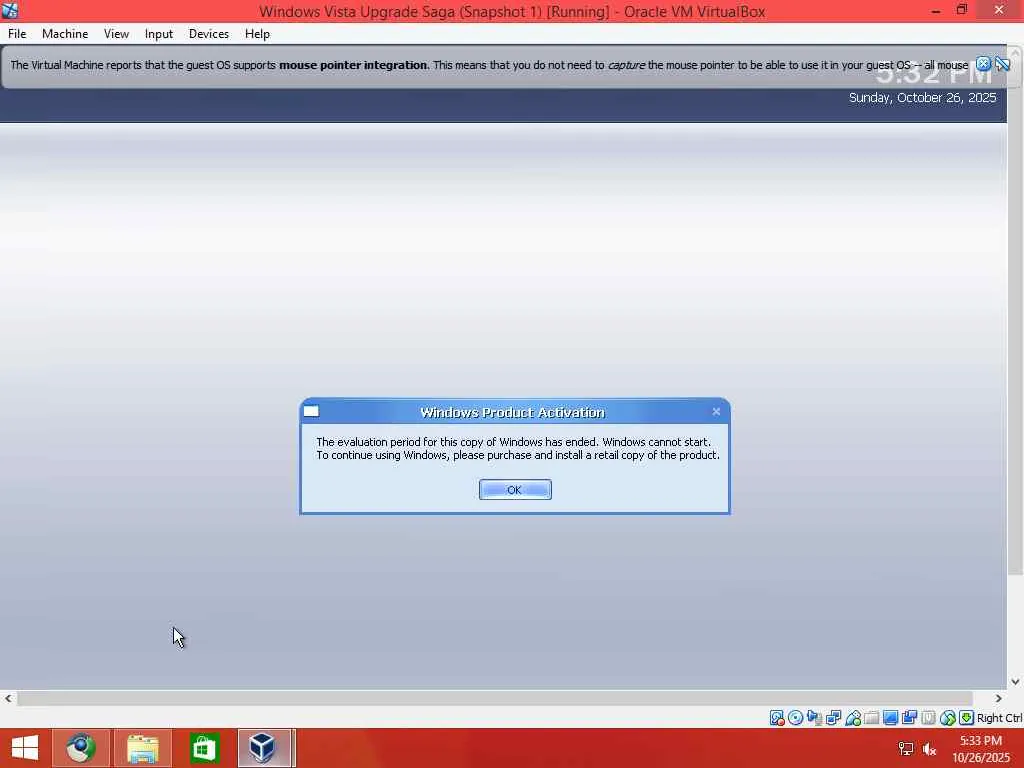Click the USB devices status icon
This screenshot has width=1024, height=768.
852,718
